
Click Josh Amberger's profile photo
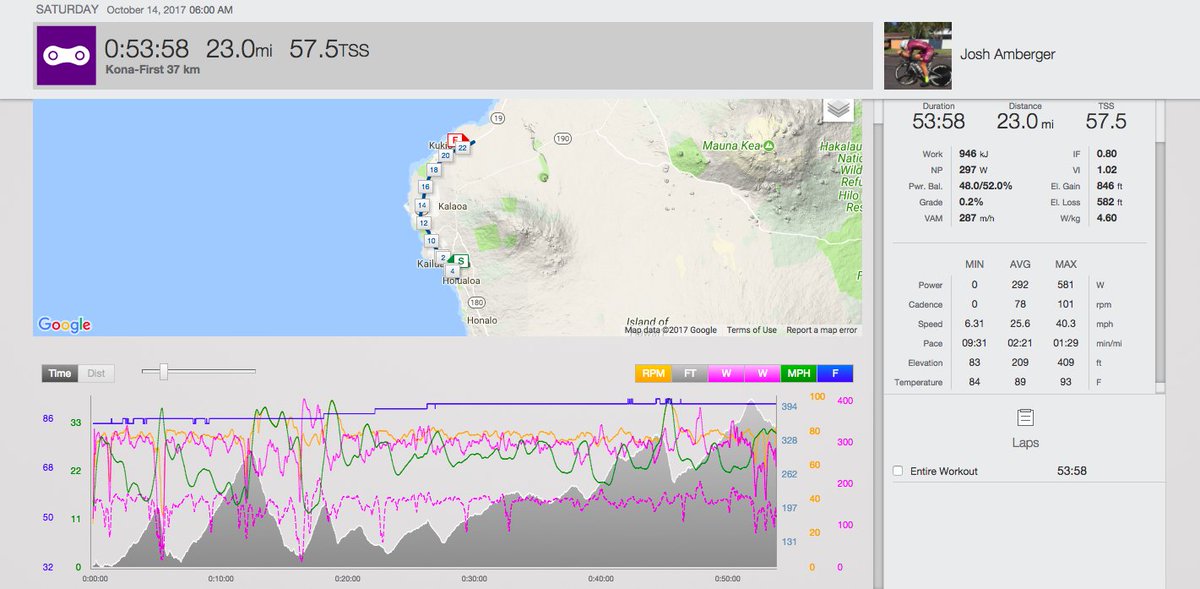[917, 55]
